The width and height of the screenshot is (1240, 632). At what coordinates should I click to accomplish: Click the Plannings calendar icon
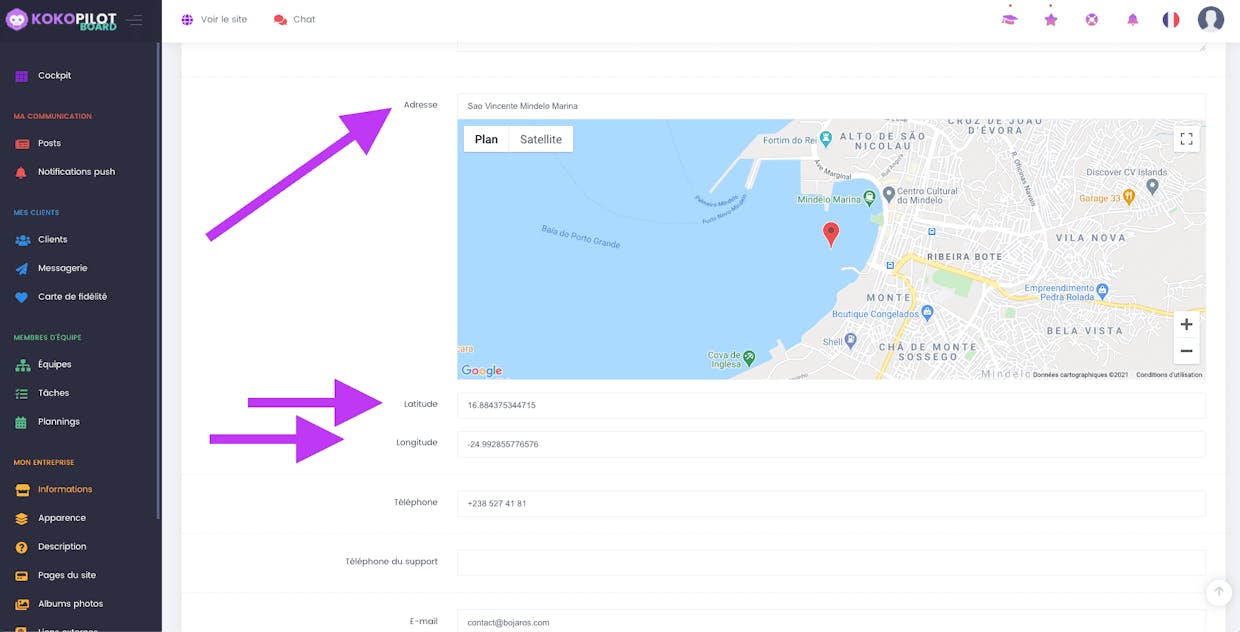[22, 422]
